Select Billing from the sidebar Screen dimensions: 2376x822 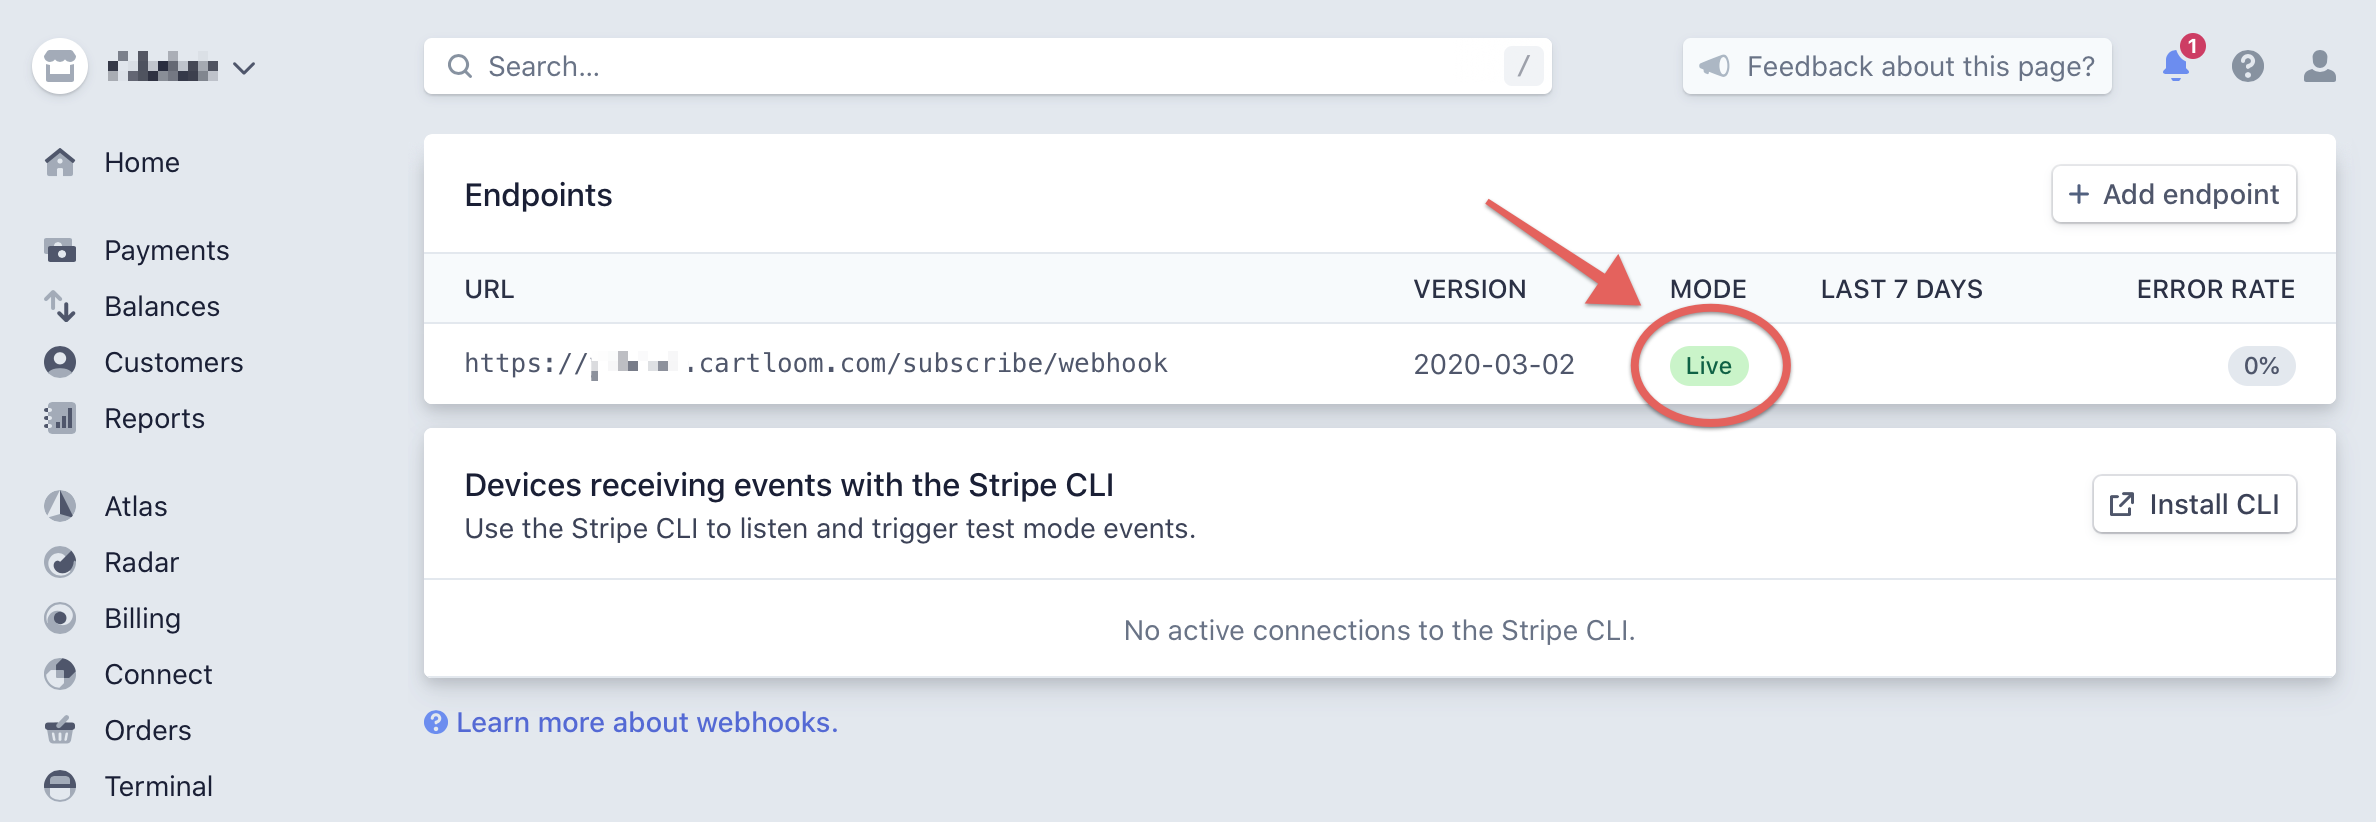[143, 618]
